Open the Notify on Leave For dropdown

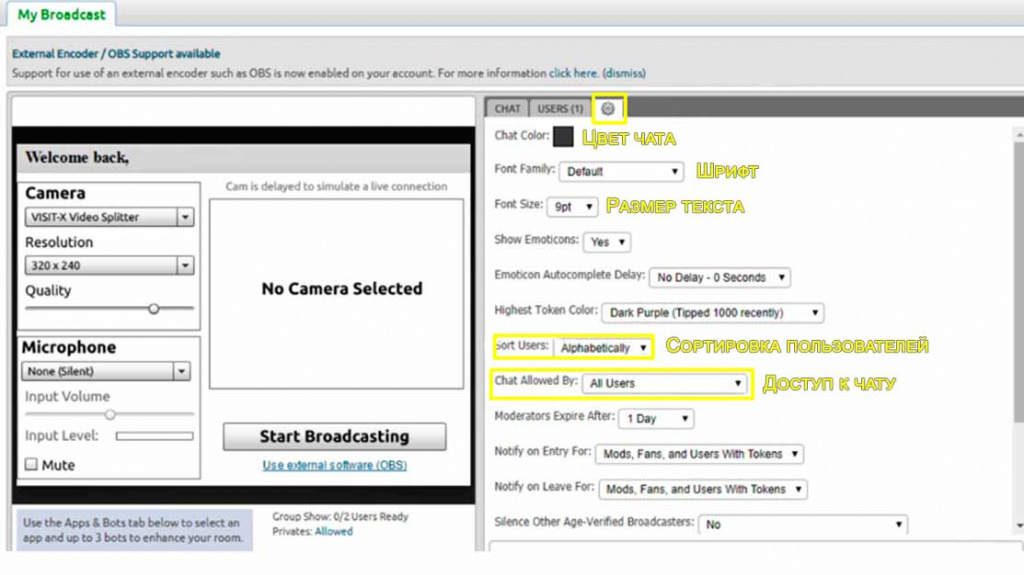click(703, 489)
